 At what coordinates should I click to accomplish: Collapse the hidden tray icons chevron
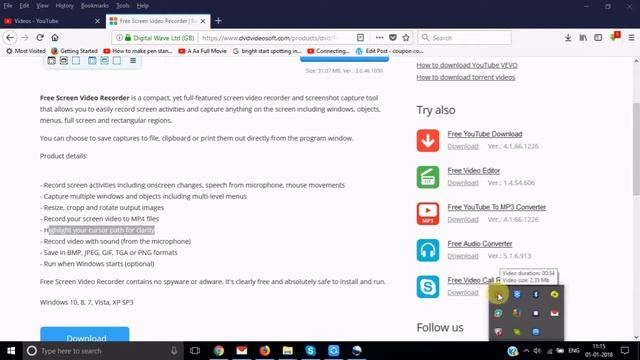tap(527, 351)
